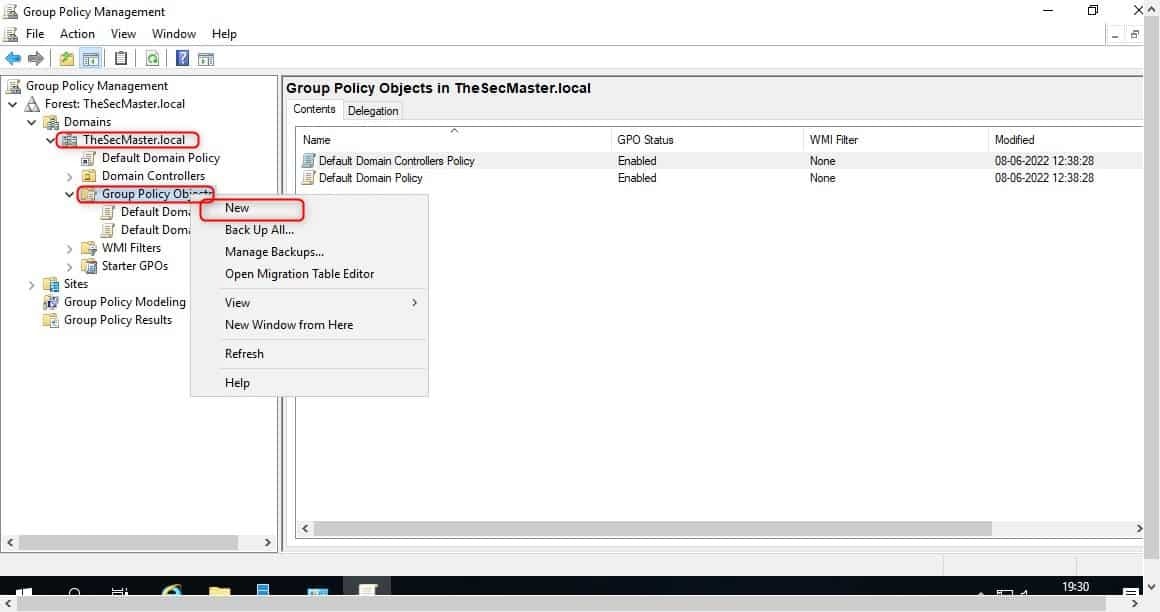Click the Domain Controllers folder icon
Image resolution: width=1160 pixels, height=612 pixels.
89,176
